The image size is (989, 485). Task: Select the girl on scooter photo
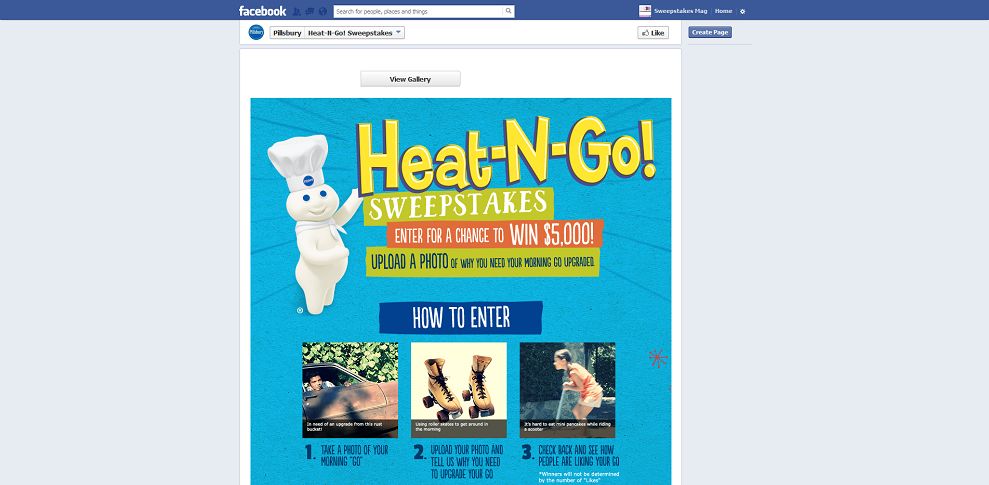[567, 390]
